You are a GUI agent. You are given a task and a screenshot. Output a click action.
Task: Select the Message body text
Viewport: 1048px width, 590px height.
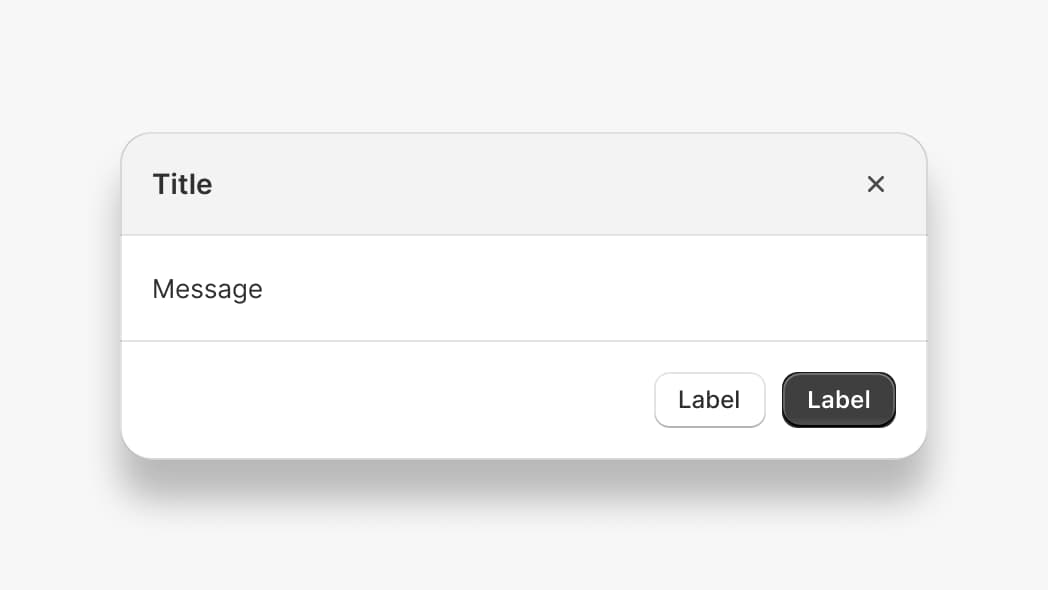pos(207,289)
